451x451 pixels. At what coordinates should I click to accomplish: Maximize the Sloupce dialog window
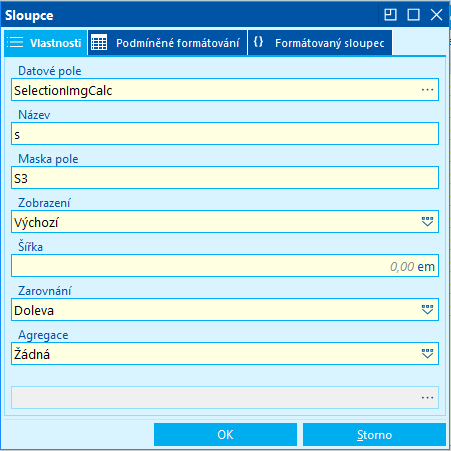413,15
